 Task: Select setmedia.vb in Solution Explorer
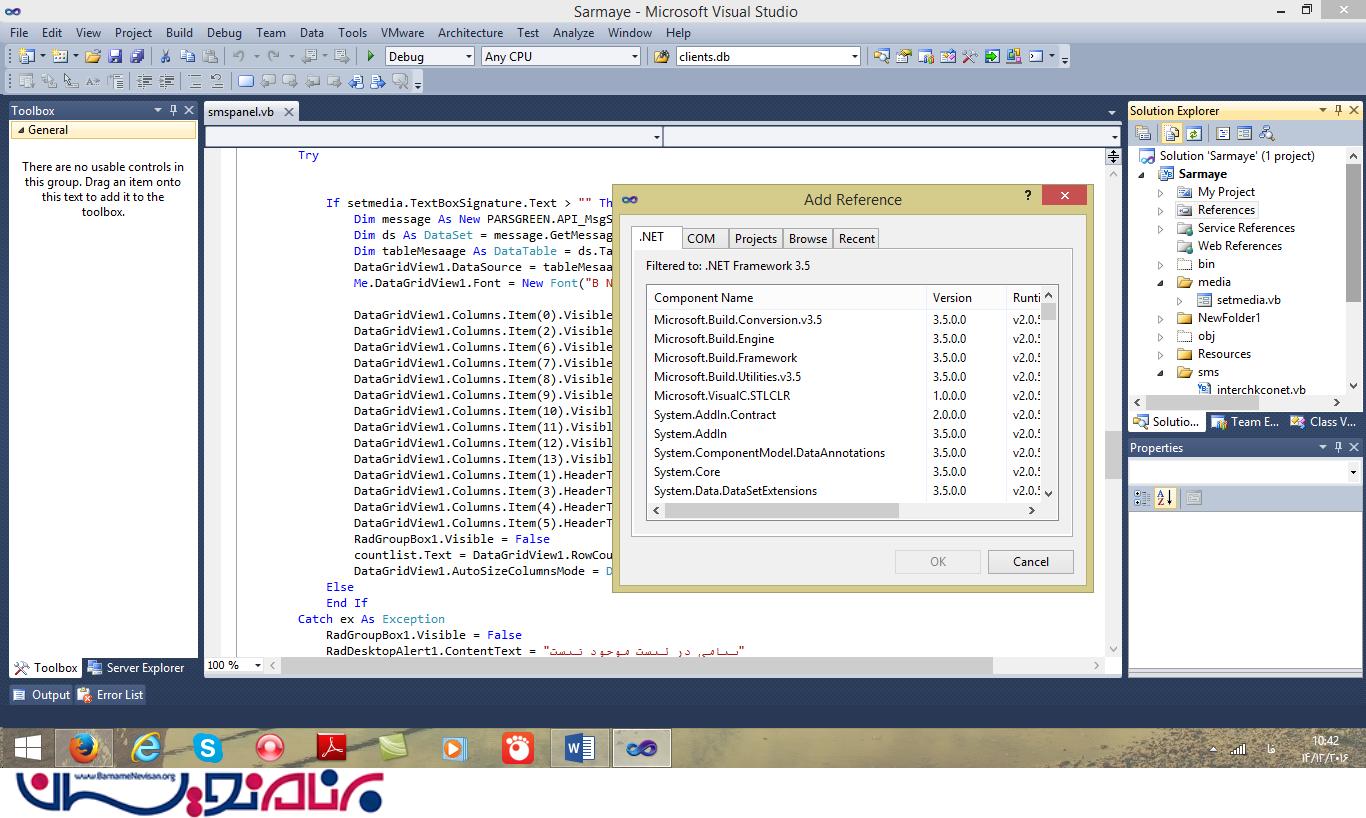click(1248, 300)
